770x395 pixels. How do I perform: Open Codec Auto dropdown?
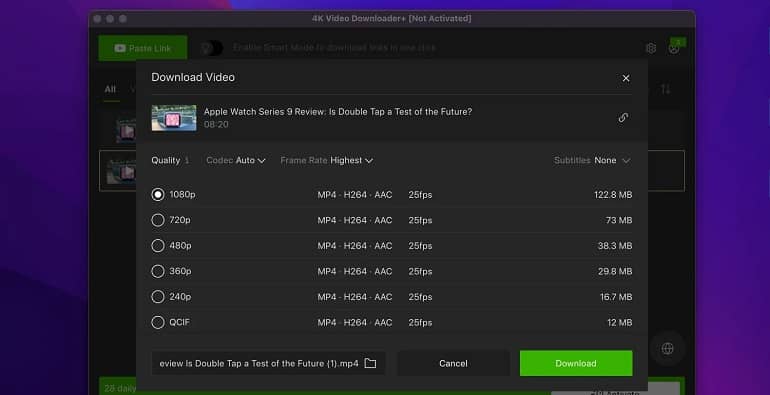tap(236, 160)
